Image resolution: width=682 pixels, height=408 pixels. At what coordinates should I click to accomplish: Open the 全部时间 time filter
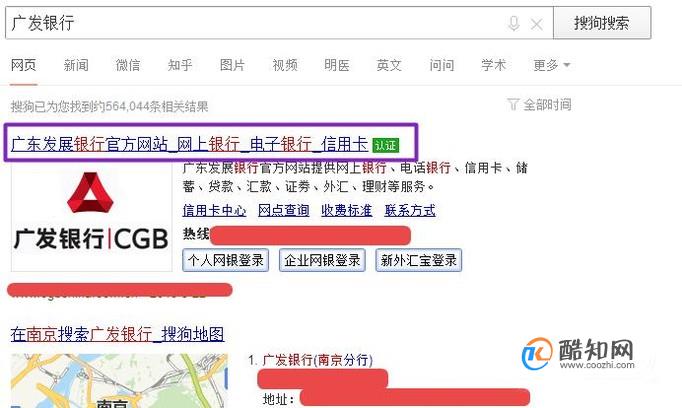pyautogui.click(x=539, y=104)
